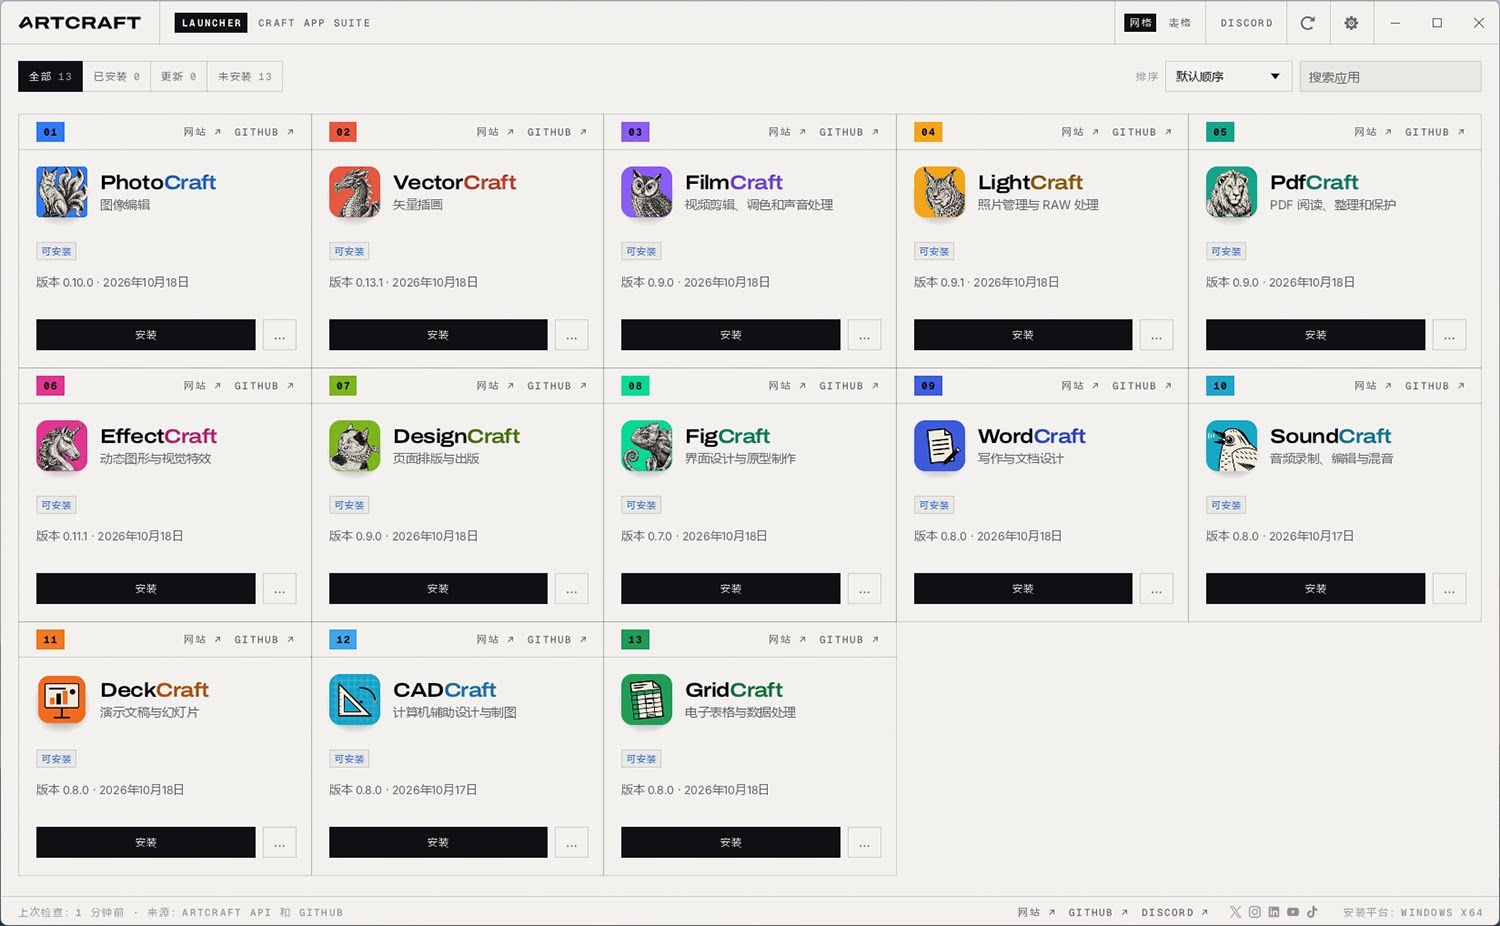Open the more options menu for FilmCraft

coord(864,335)
